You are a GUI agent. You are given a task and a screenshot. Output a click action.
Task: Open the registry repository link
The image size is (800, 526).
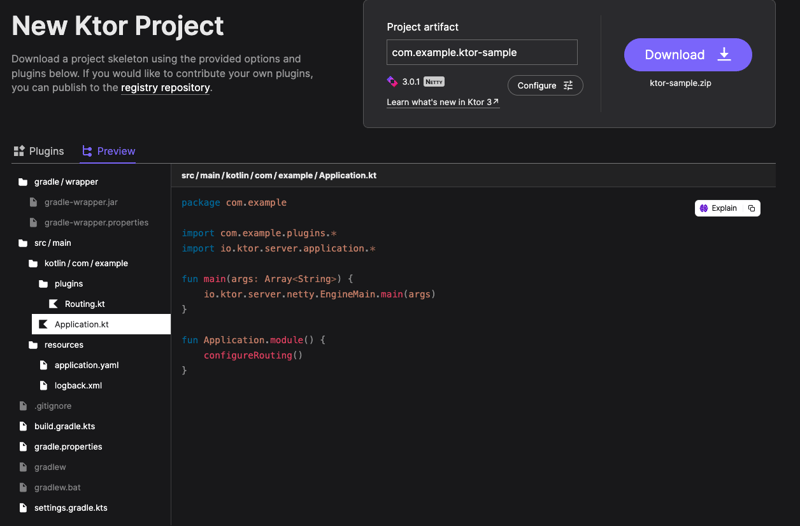[165, 88]
